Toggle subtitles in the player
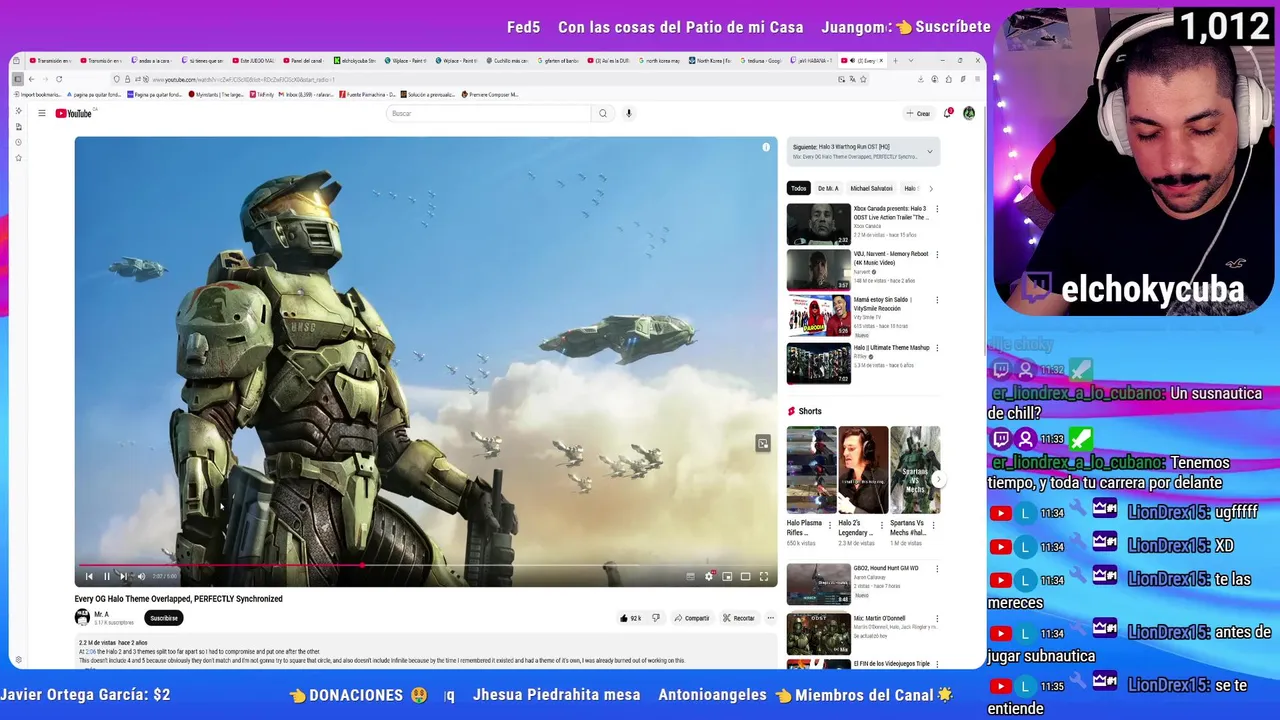Screen dimensions: 1280x720 690,576
